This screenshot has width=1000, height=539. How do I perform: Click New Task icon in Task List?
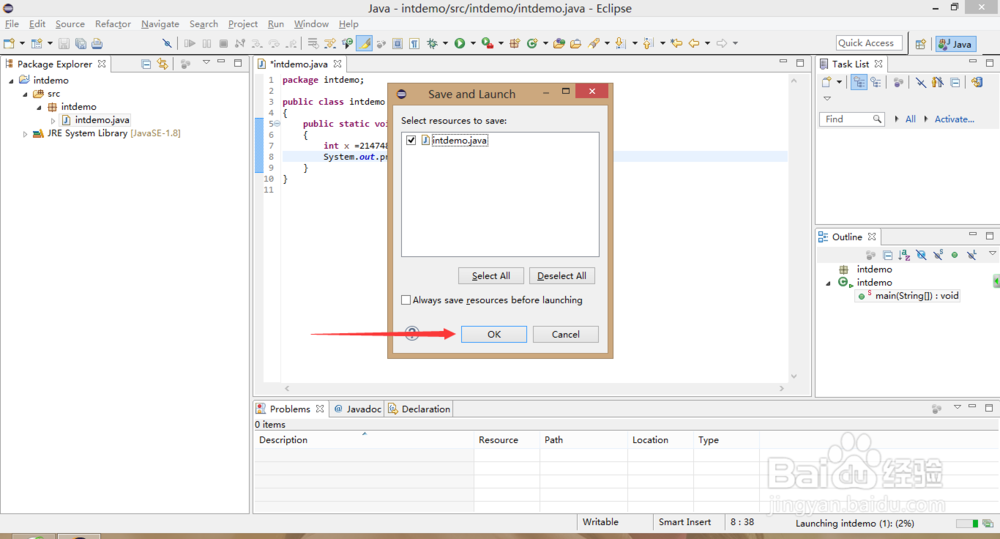tap(827, 82)
